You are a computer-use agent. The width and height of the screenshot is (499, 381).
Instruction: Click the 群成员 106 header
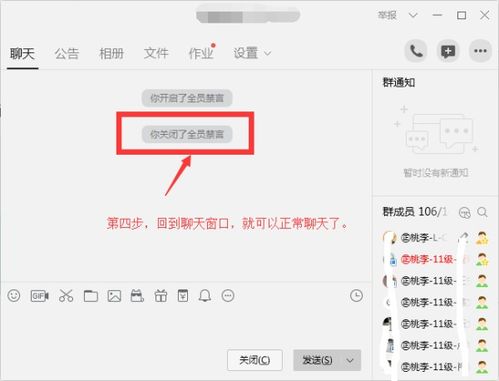pyautogui.click(x=414, y=212)
